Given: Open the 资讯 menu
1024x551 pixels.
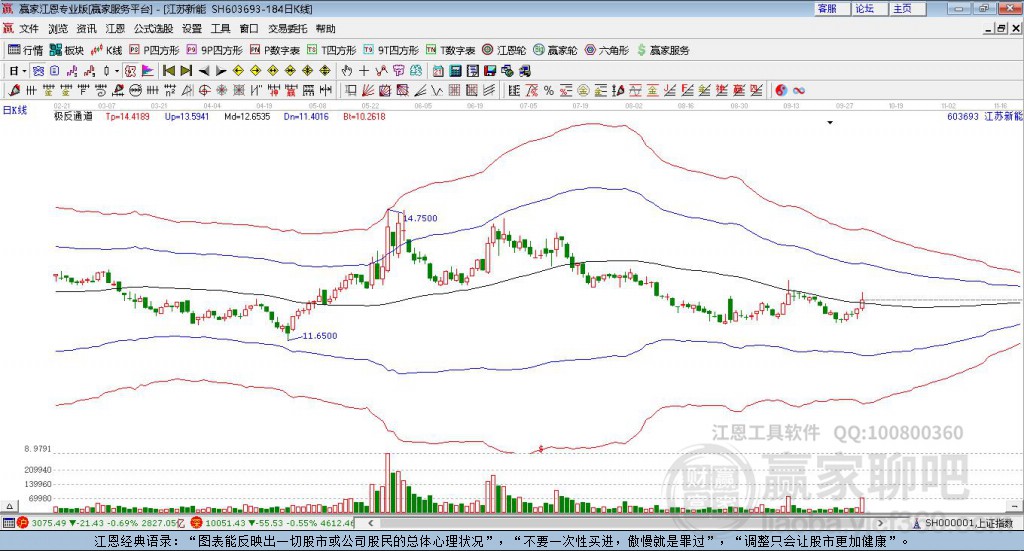Looking at the screenshot, I should 86,29.
